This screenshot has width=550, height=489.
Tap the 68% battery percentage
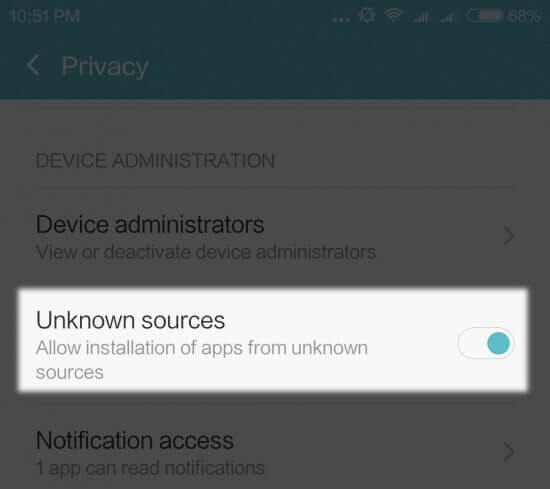pos(524,16)
